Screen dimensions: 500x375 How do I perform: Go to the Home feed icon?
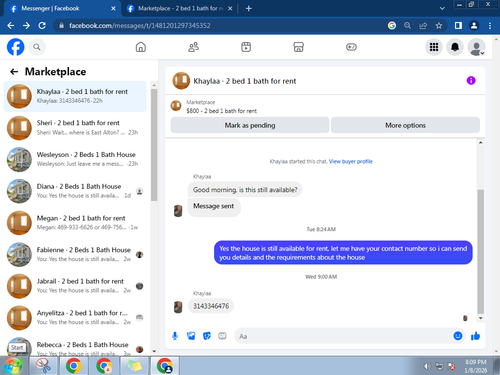click(141, 47)
